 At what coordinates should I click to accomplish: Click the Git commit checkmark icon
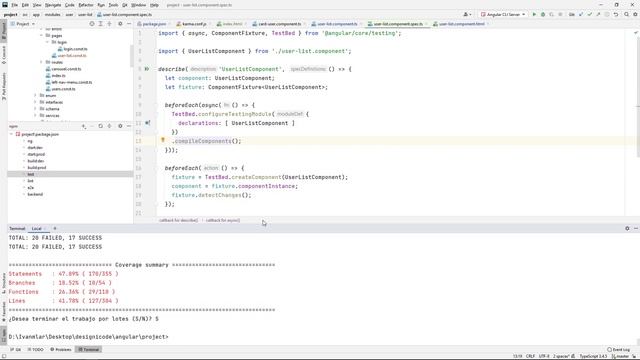pyautogui.click(x=589, y=14)
